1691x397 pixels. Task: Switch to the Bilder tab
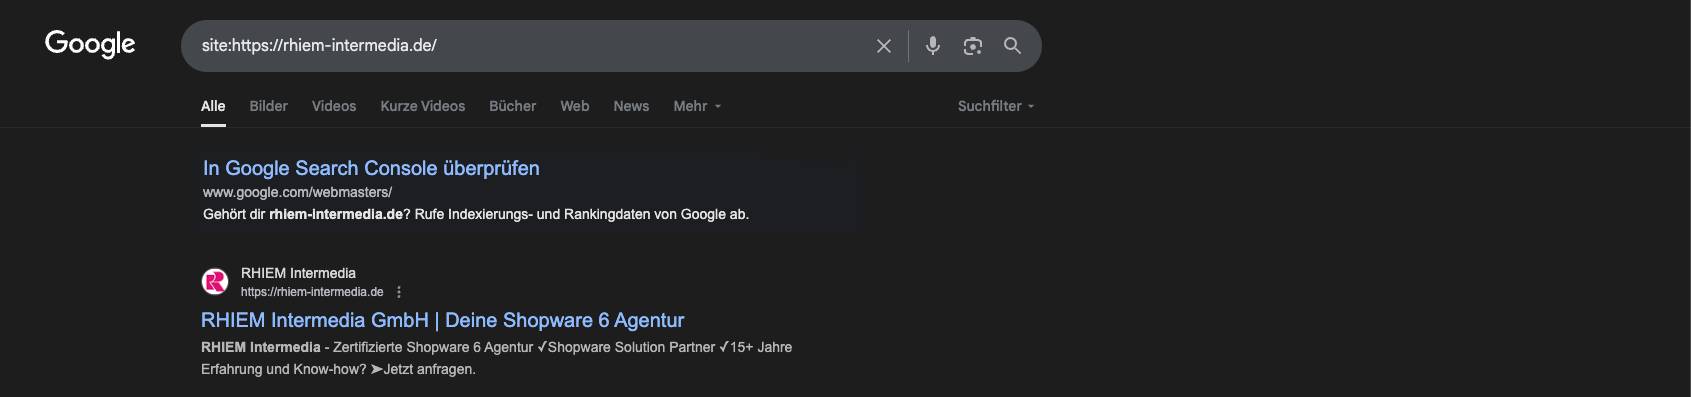(x=268, y=106)
